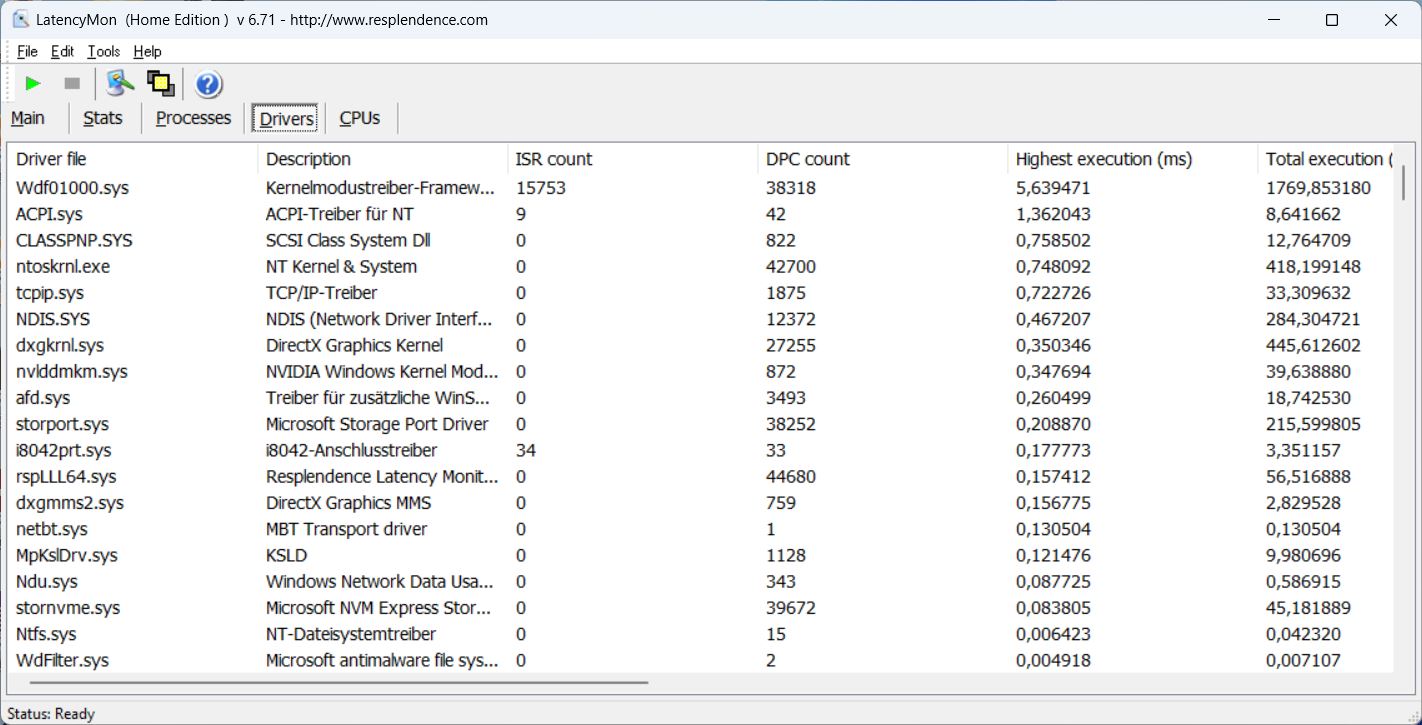Click the LatencyMon app icon in the title bar

pyautogui.click(x=21, y=20)
